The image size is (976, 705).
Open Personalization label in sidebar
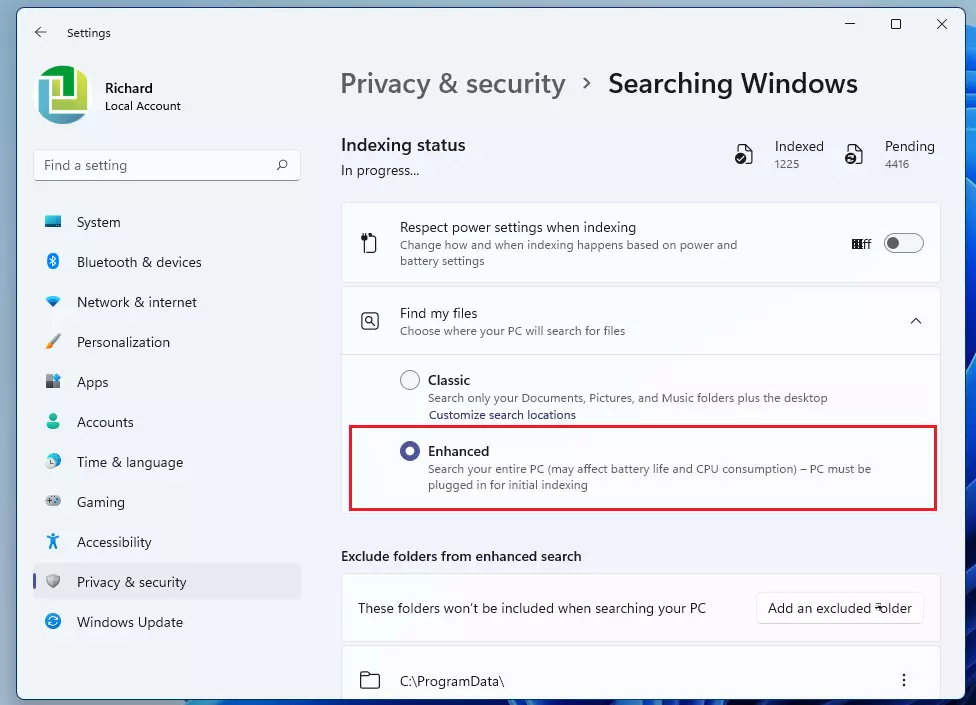[x=123, y=342]
